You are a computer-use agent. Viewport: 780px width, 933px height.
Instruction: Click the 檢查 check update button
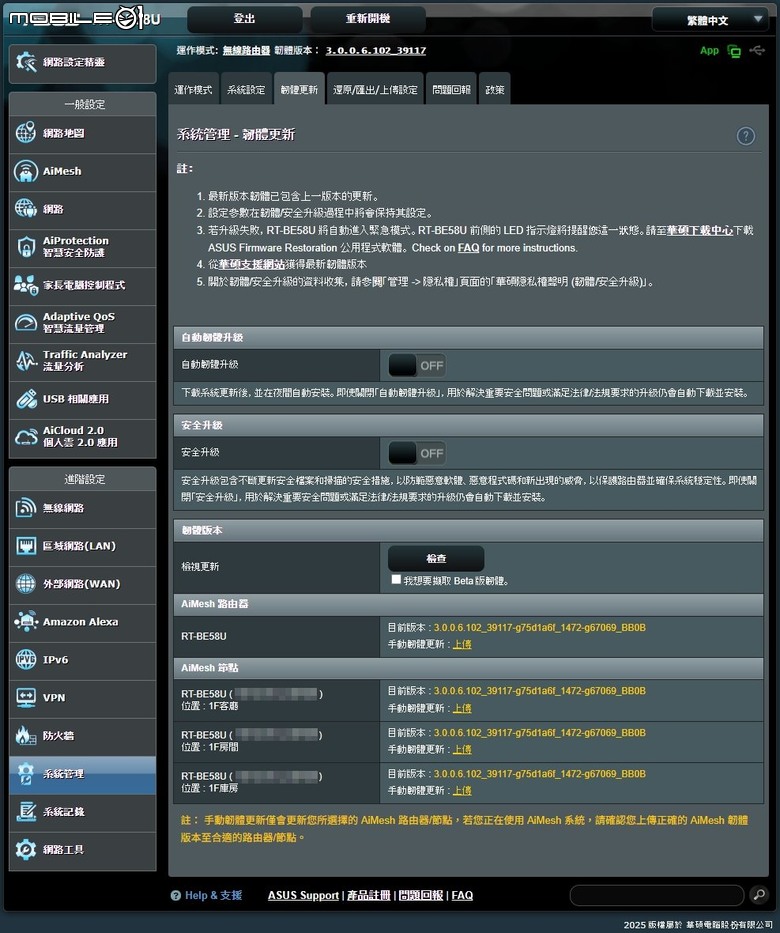click(x=436, y=558)
